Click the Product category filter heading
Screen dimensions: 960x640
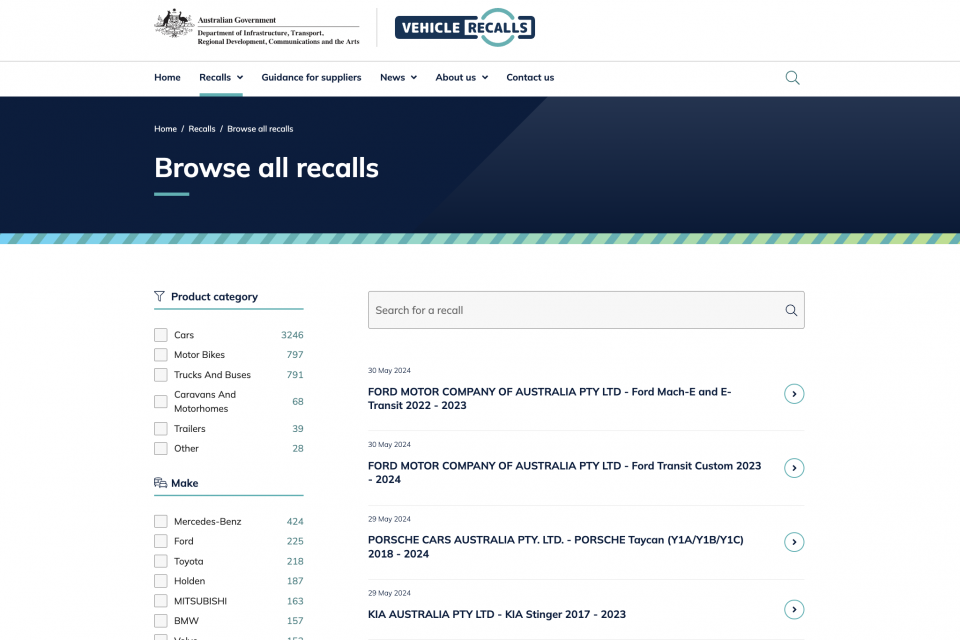[x=214, y=297]
